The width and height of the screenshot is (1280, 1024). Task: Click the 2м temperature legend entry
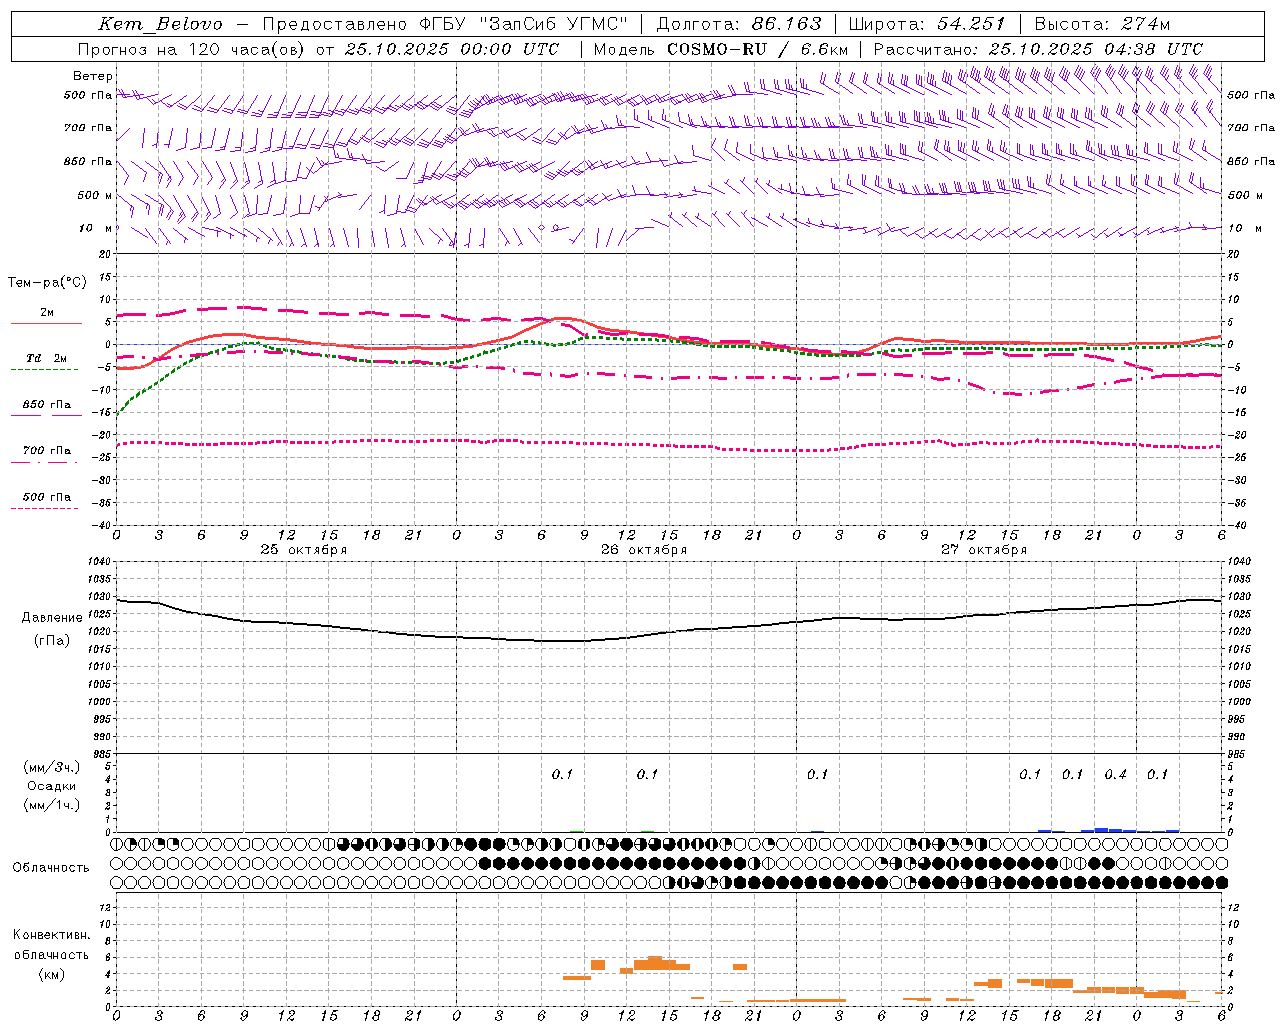coord(47,312)
